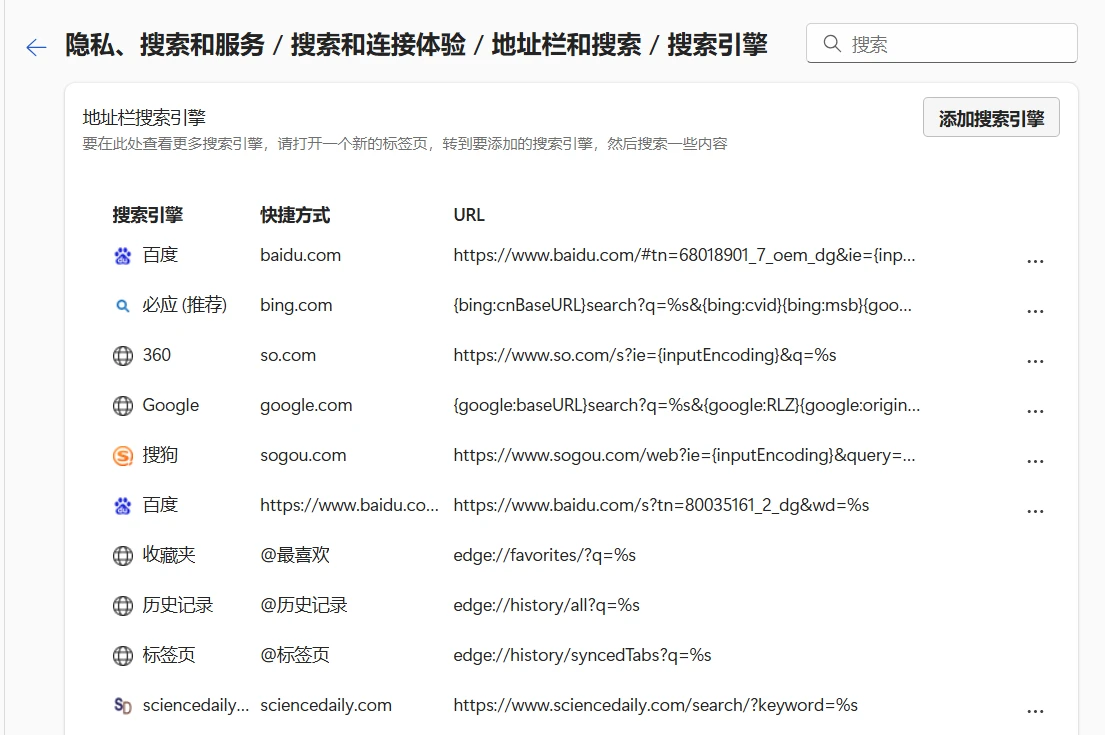1105x735 pixels.
Task: Open more options for baidu.com row
Action: point(1035,261)
